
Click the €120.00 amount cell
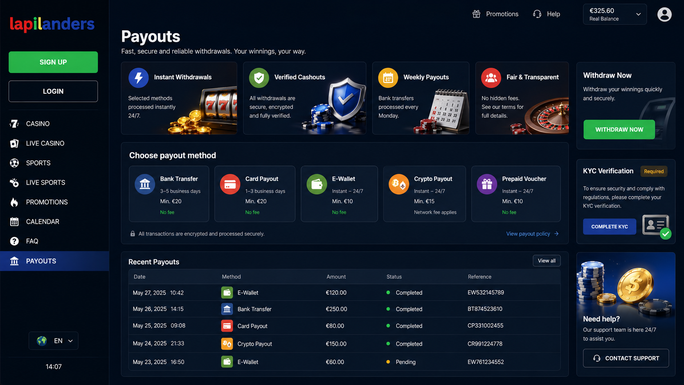[336, 293]
